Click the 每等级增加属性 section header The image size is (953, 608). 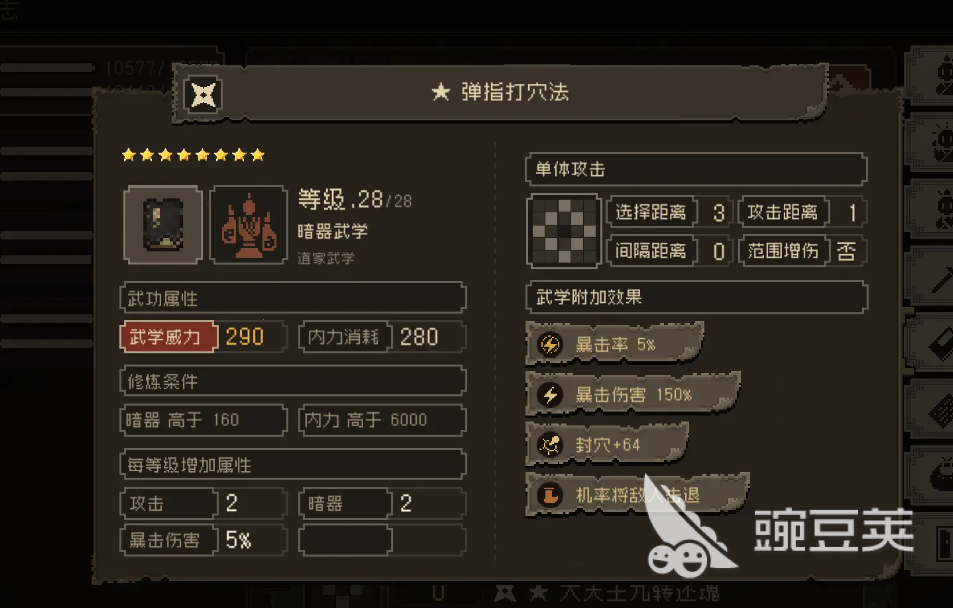293,465
